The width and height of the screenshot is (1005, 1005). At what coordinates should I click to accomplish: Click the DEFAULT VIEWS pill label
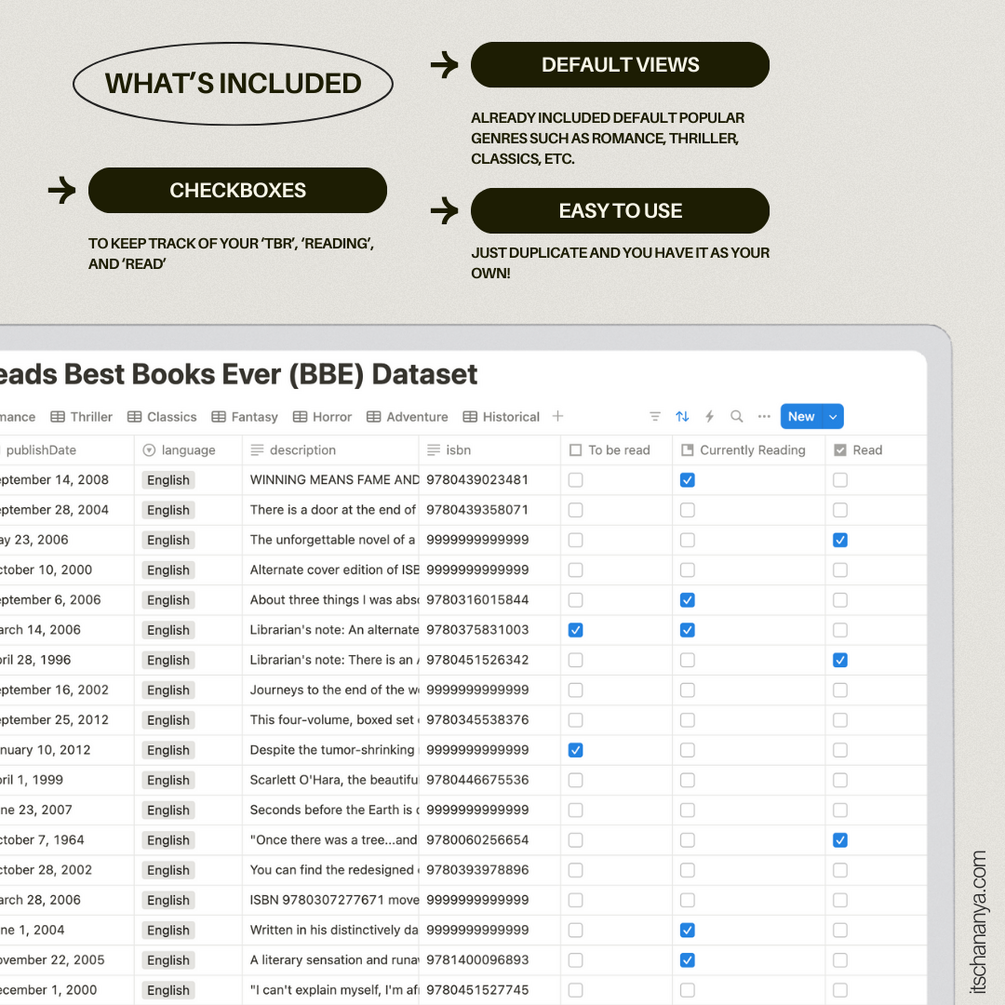(x=620, y=65)
